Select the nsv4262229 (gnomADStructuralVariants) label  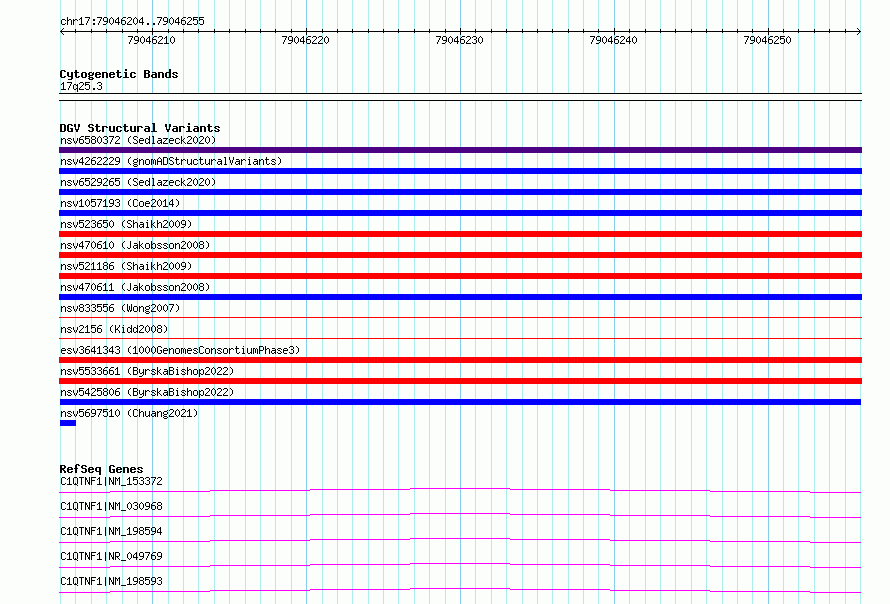[x=171, y=161]
